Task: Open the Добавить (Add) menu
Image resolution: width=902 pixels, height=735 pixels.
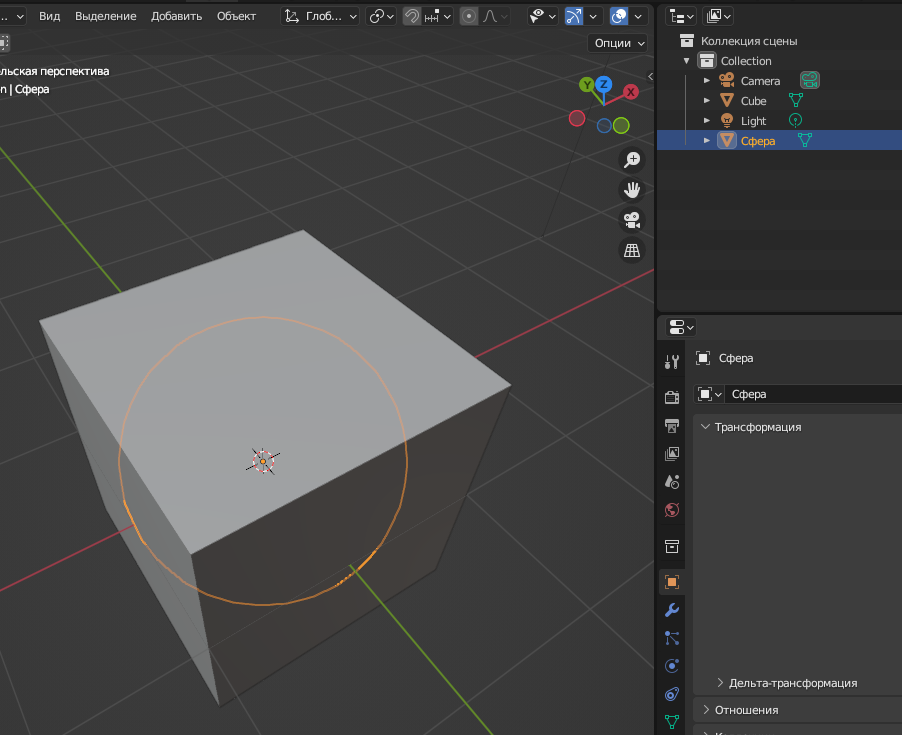Action: pyautogui.click(x=176, y=16)
